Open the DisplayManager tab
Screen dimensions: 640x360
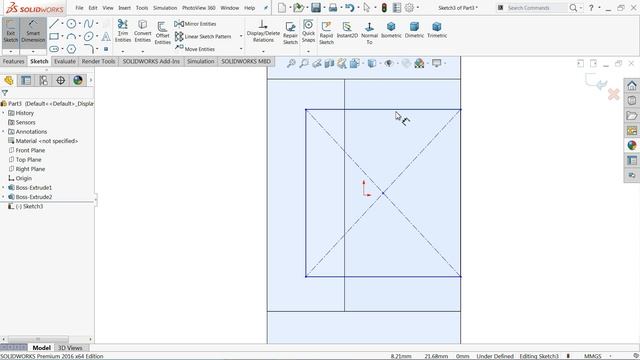click(x=78, y=80)
